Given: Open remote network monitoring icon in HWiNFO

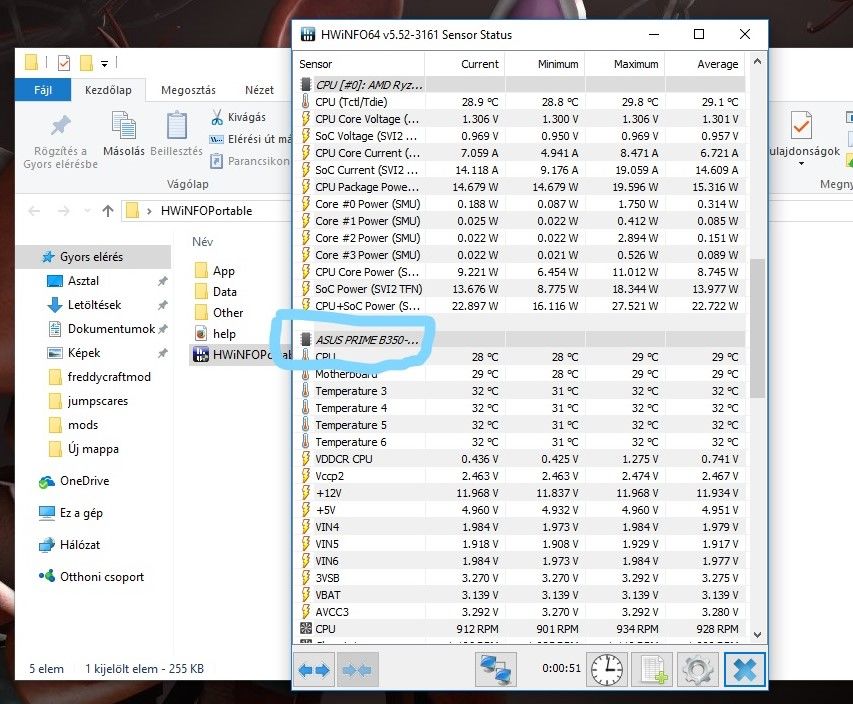Looking at the screenshot, I should [496, 669].
